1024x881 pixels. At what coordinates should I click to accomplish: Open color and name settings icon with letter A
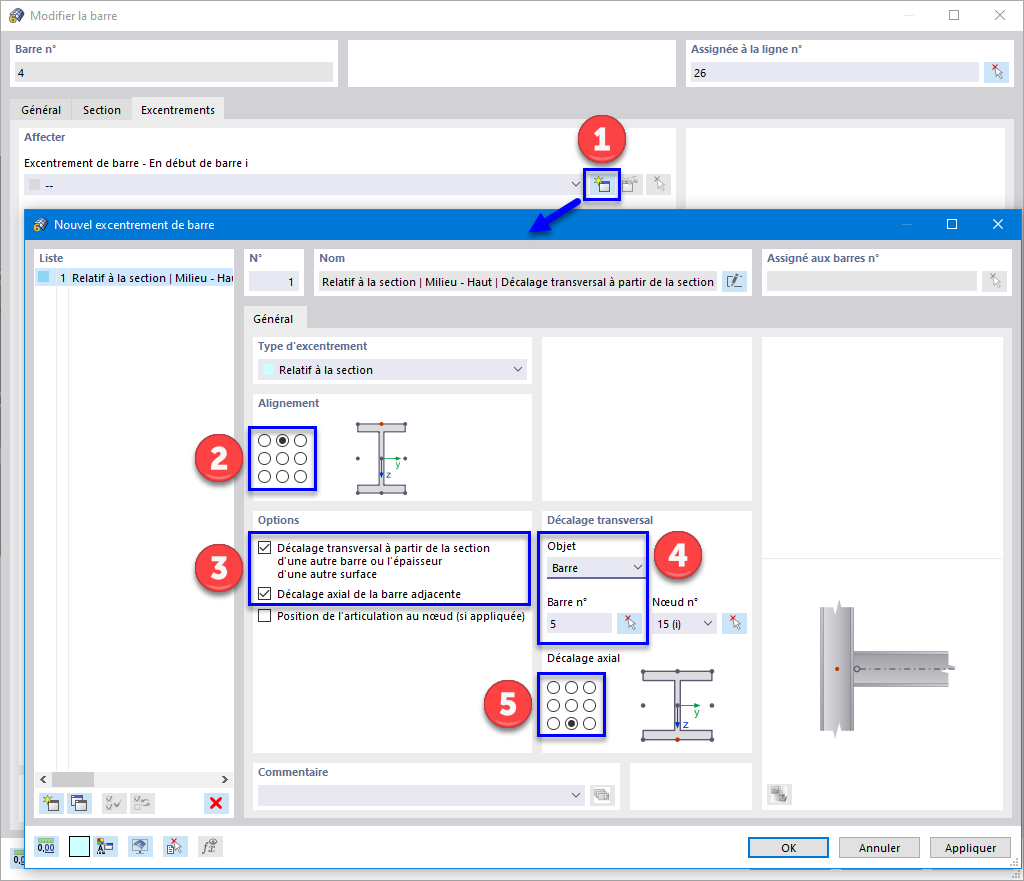[x=104, y=846]
